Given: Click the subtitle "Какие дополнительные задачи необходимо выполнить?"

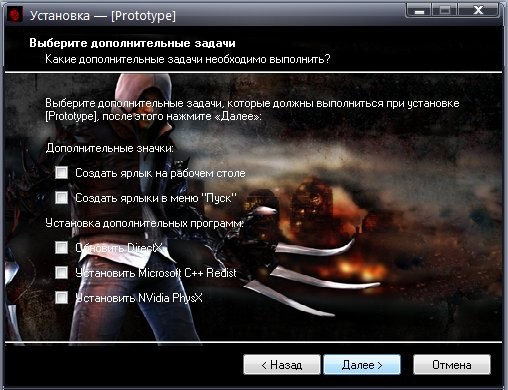Looking at the screenshot, I should click(x=188, y=59).
